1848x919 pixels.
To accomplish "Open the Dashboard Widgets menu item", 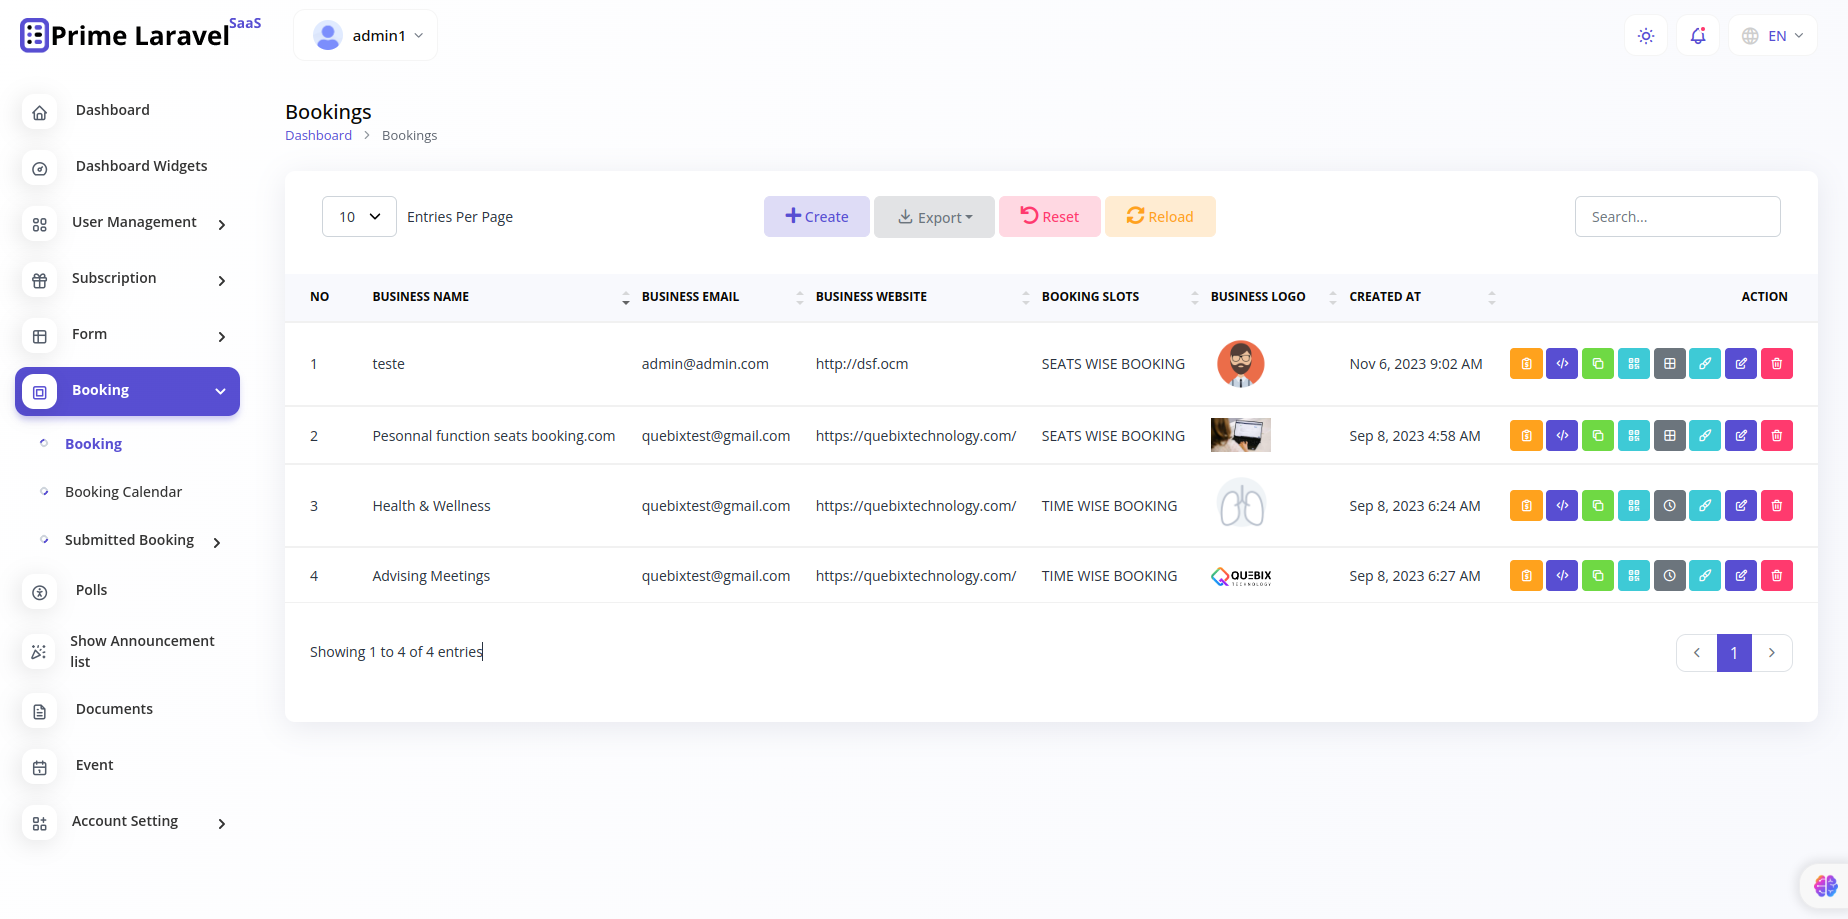I will pyautogui.click(x=141, y=166).
